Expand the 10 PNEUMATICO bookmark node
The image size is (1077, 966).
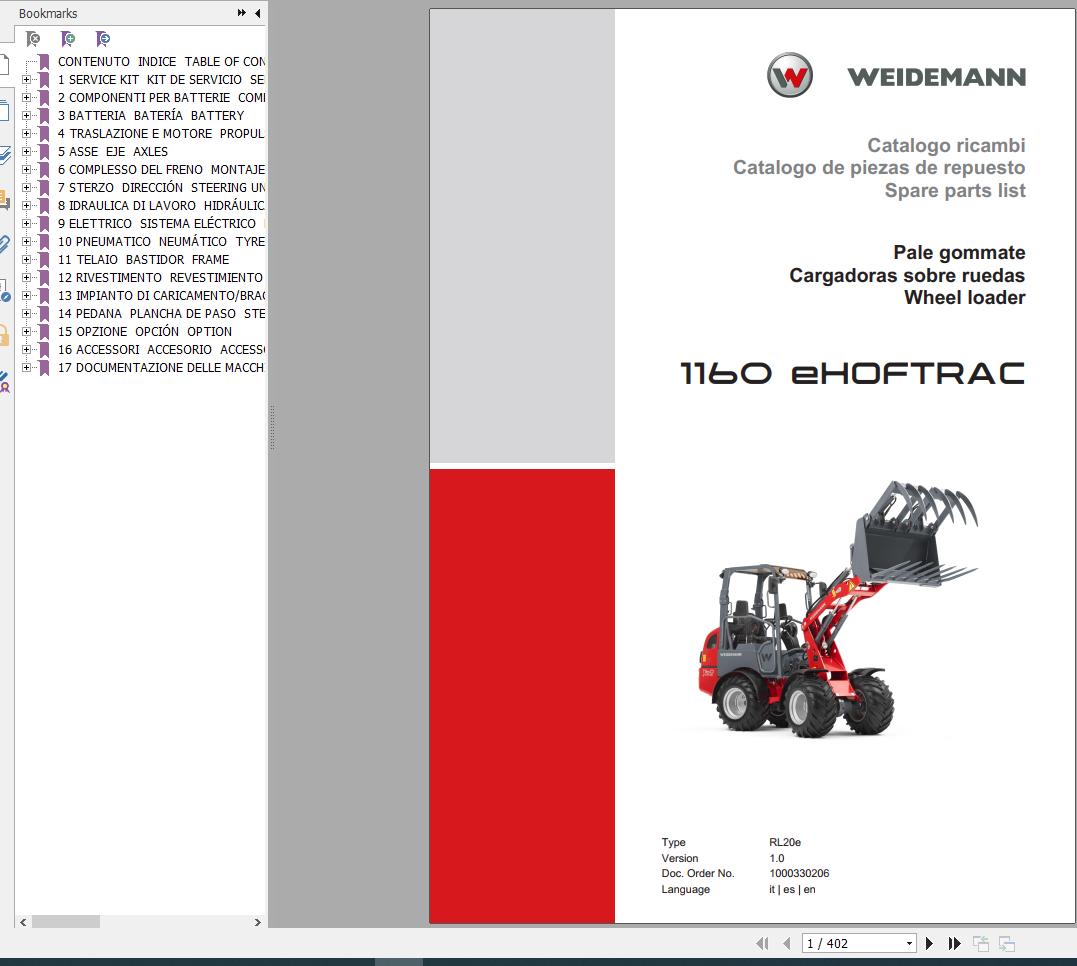[x=26, y=241]
